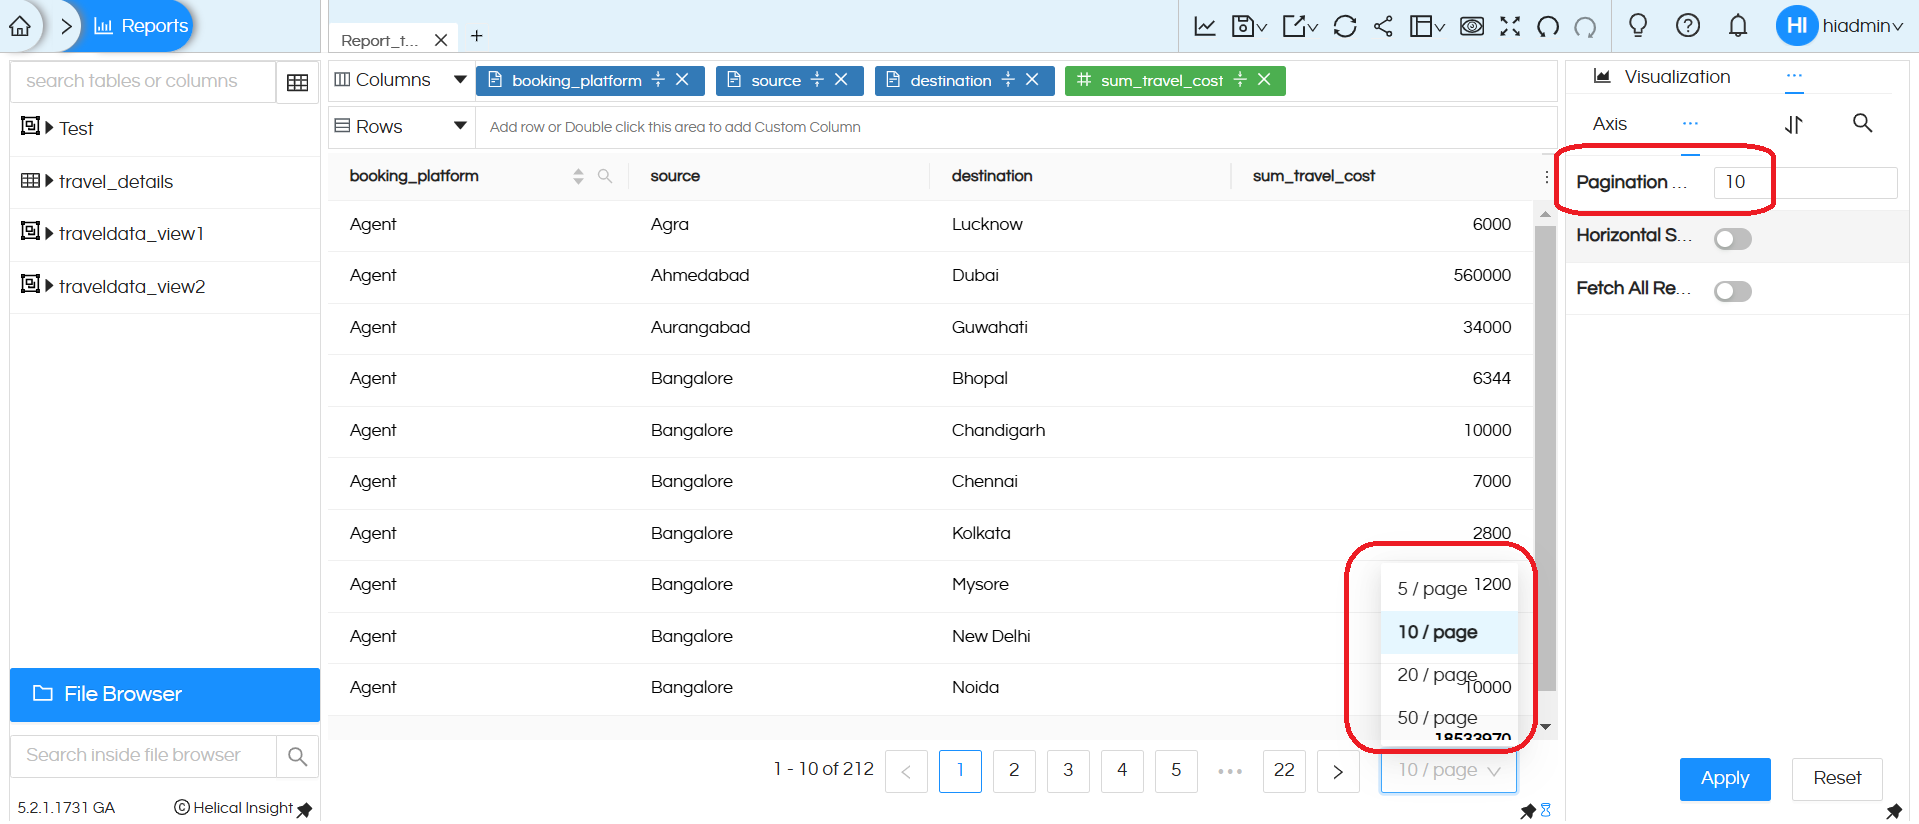The image size is (1919, 824).
Task: Open the hiadmin user menu
Action: (x=1840, y=25)
